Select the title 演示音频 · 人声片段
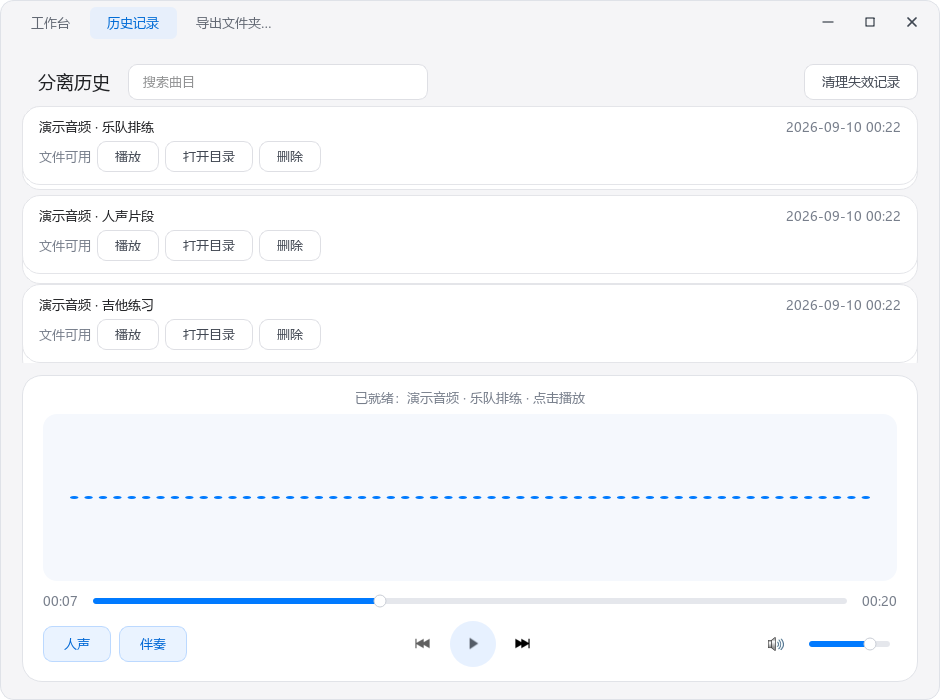Image resolution: width=940 pixels, height=700 pixels. [97, 216]
